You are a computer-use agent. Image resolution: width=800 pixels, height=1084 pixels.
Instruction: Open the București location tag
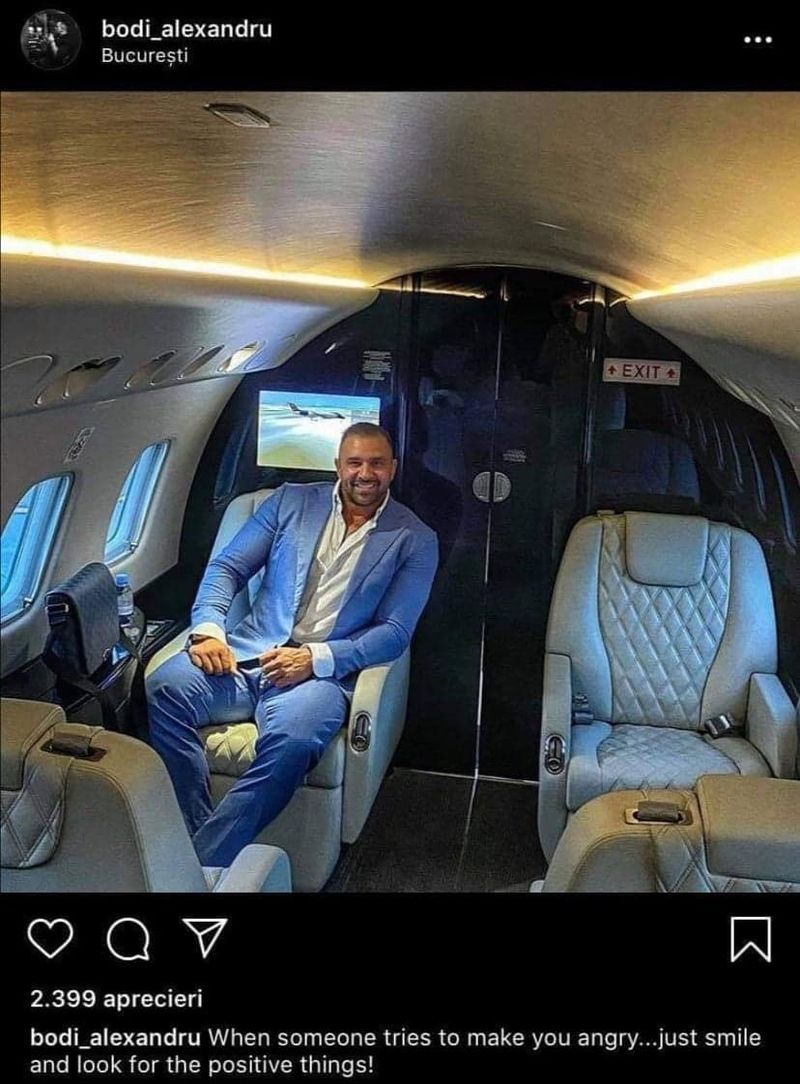pyautogui.click(x=145, y=56)
